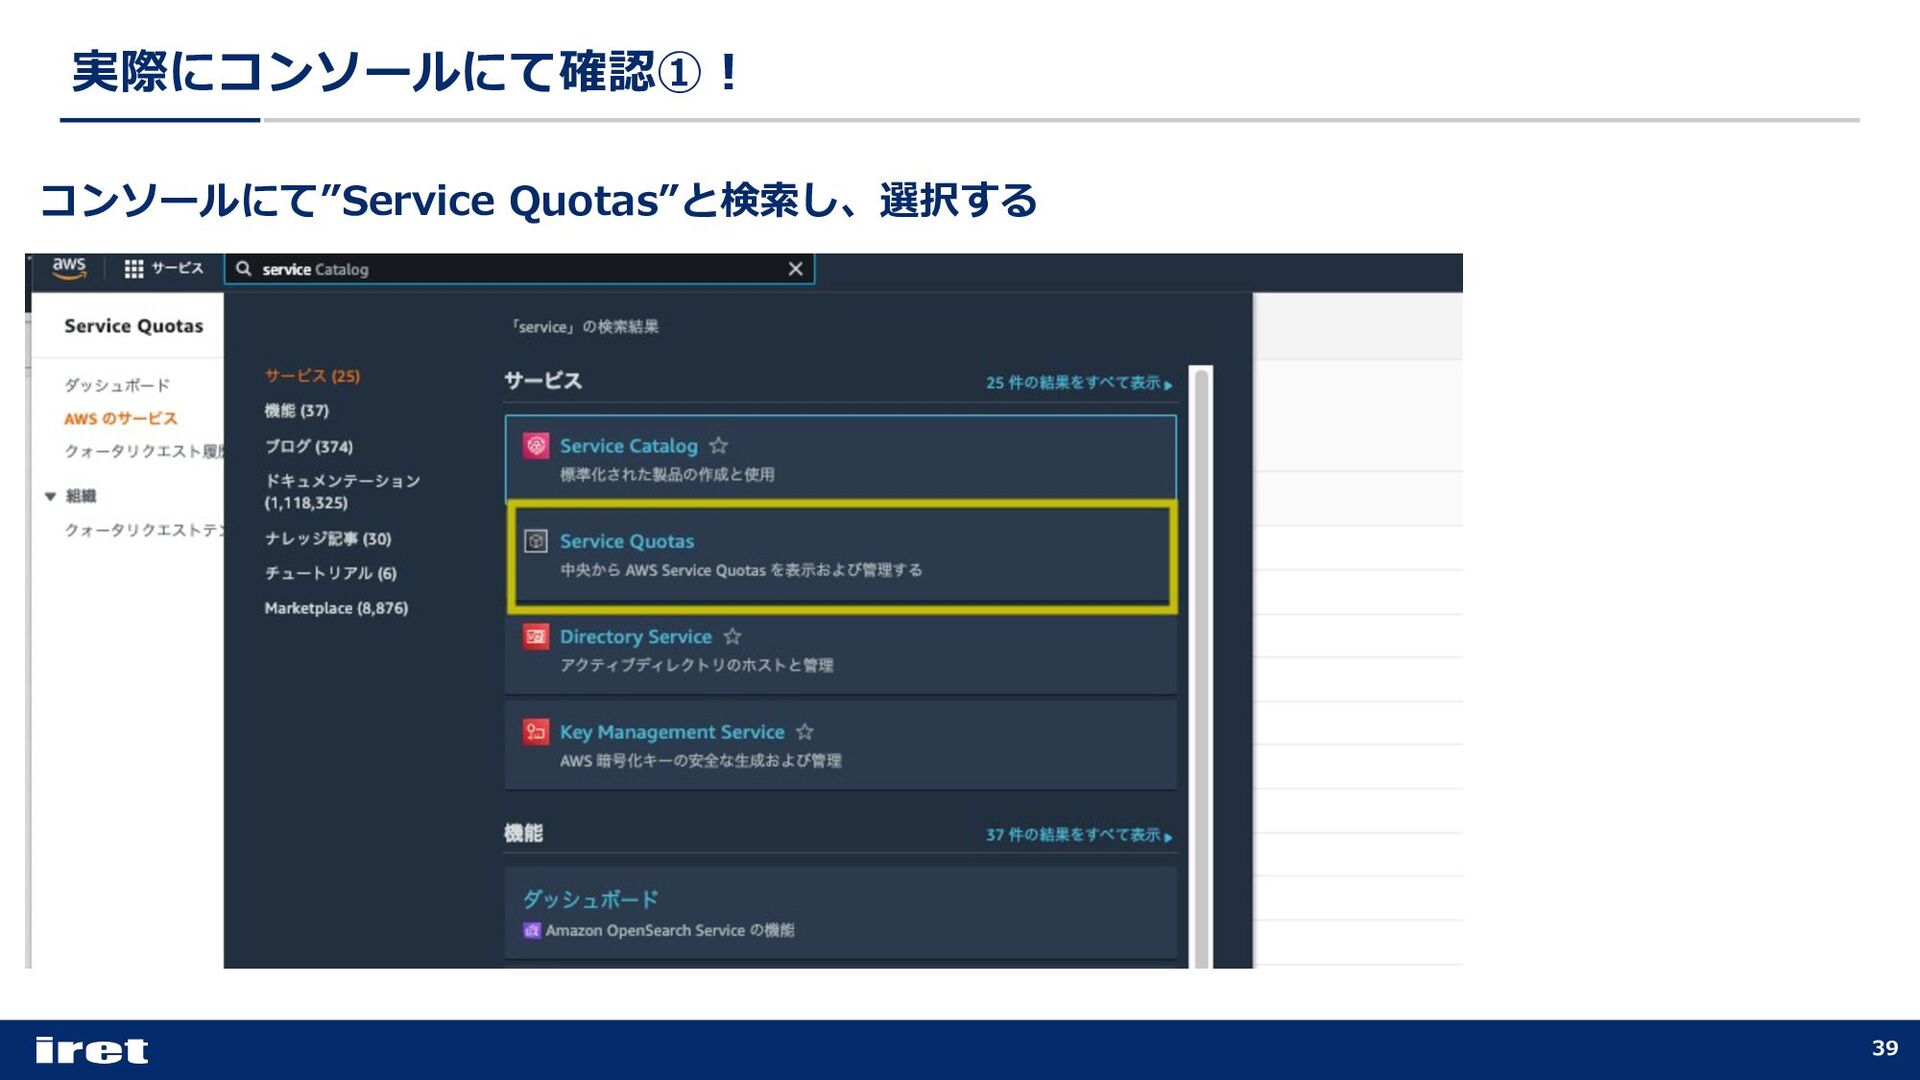Image resolution: width=1920 pixels, height=1080 pixels.
Task: Click in the service search field
Action: click(x=520, y=269)
